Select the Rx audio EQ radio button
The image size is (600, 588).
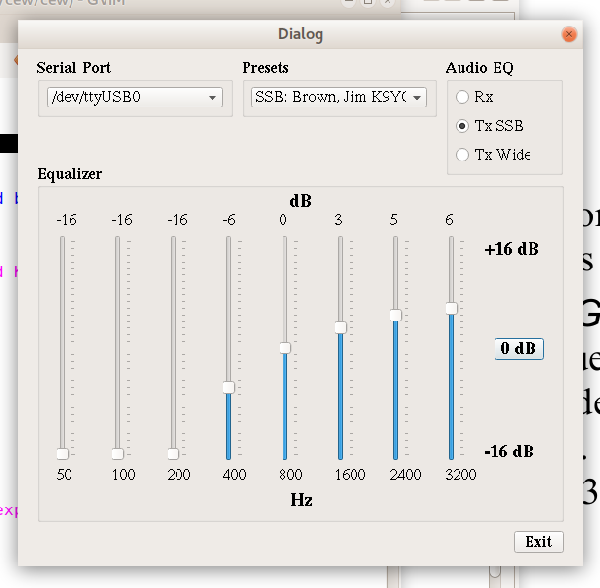(462, 97)
